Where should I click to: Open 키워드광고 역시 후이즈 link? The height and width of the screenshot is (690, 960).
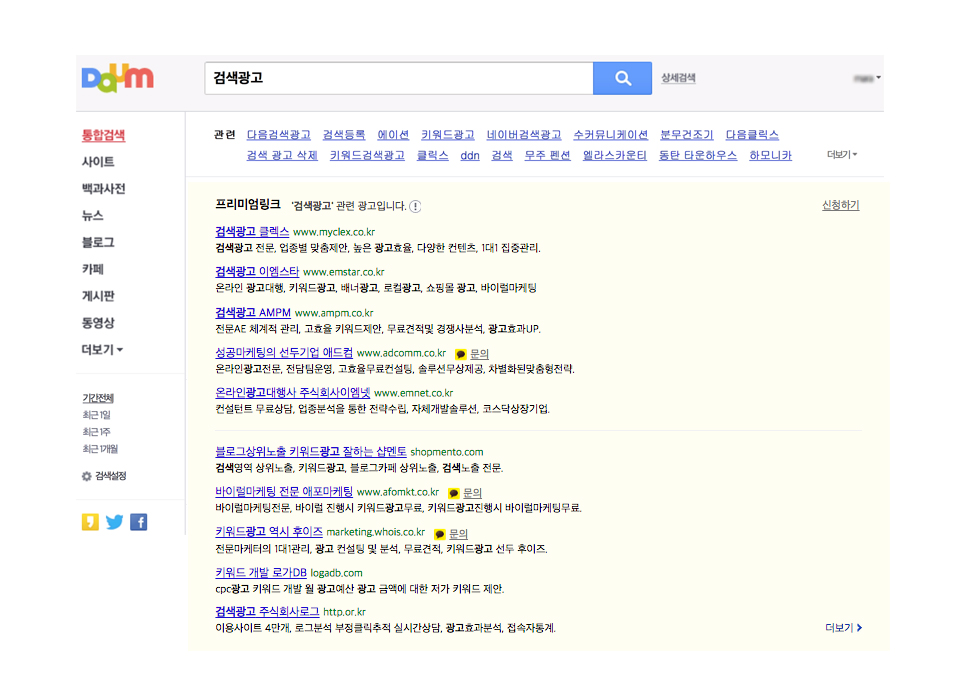pos(269,531)
